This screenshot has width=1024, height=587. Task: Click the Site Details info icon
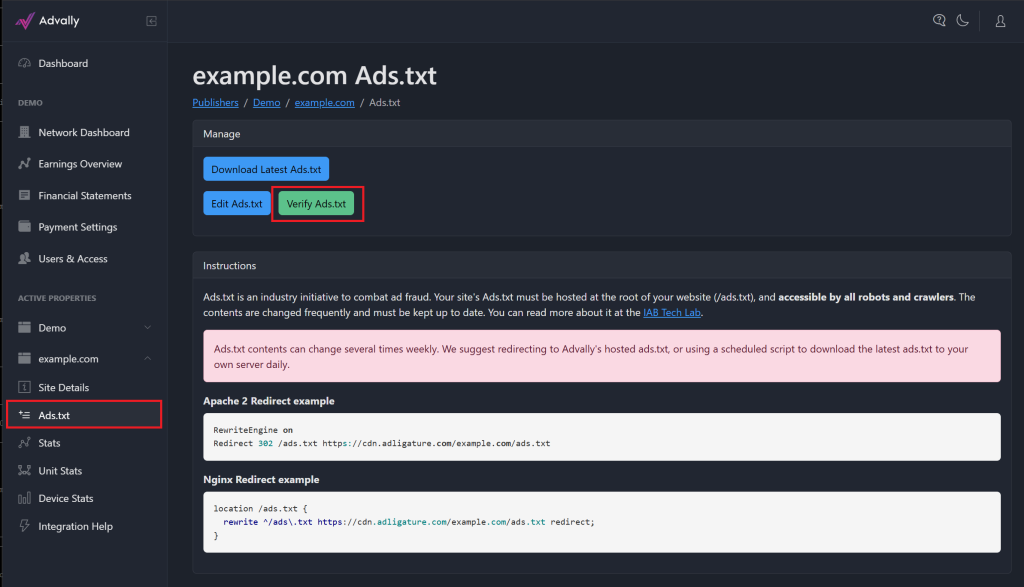[24, 387]
